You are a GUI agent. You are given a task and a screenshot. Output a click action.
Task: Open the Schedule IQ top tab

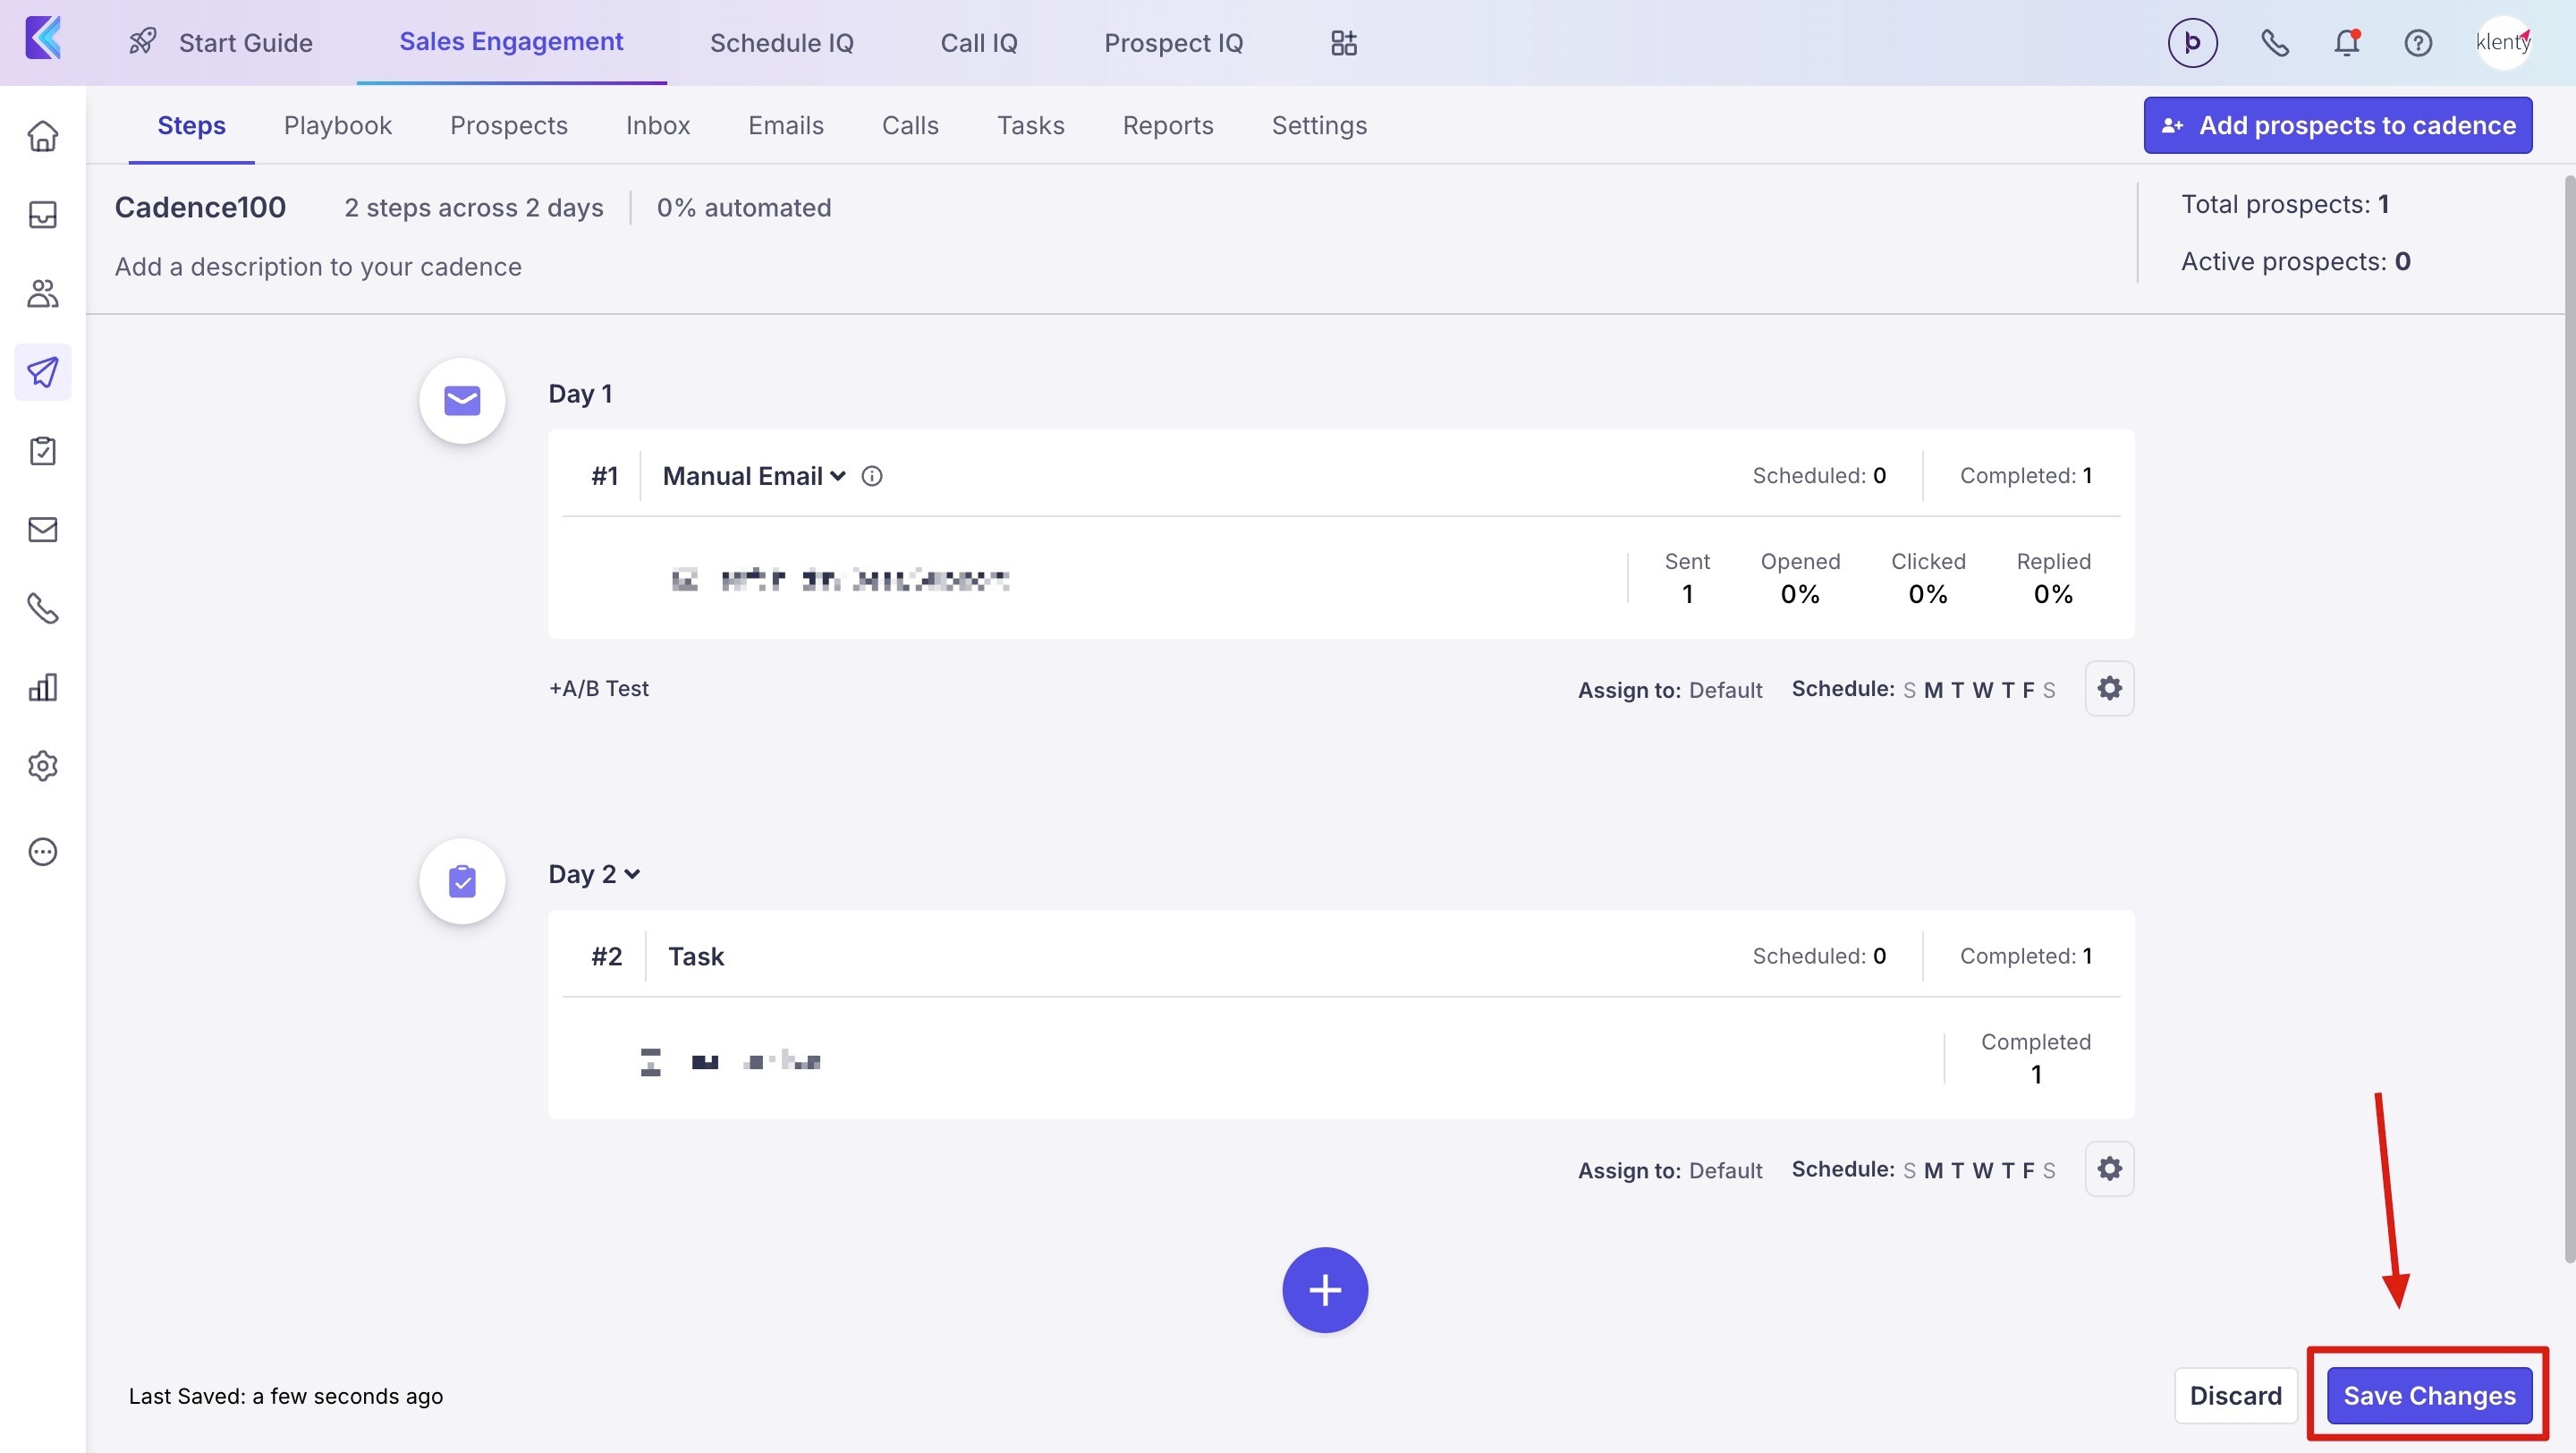click(x=781, y=43)
